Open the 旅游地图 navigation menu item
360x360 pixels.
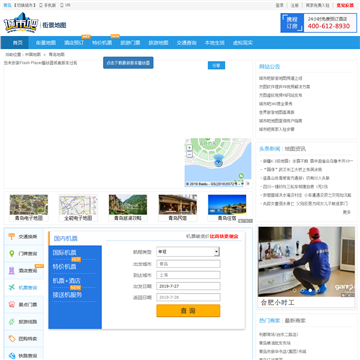[x=158, y=43]
